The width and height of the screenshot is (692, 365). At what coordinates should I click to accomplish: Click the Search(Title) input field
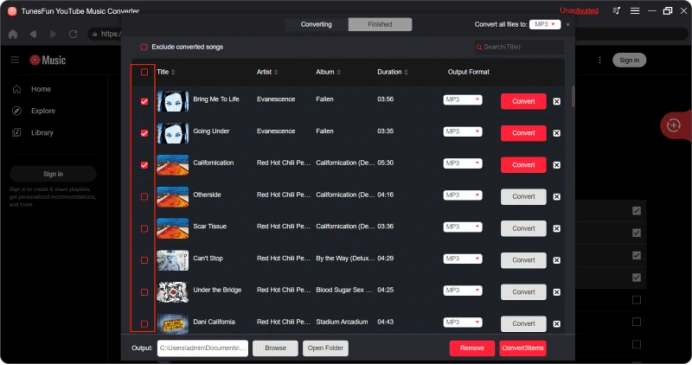pyautogui.click(x=519, y=47)
